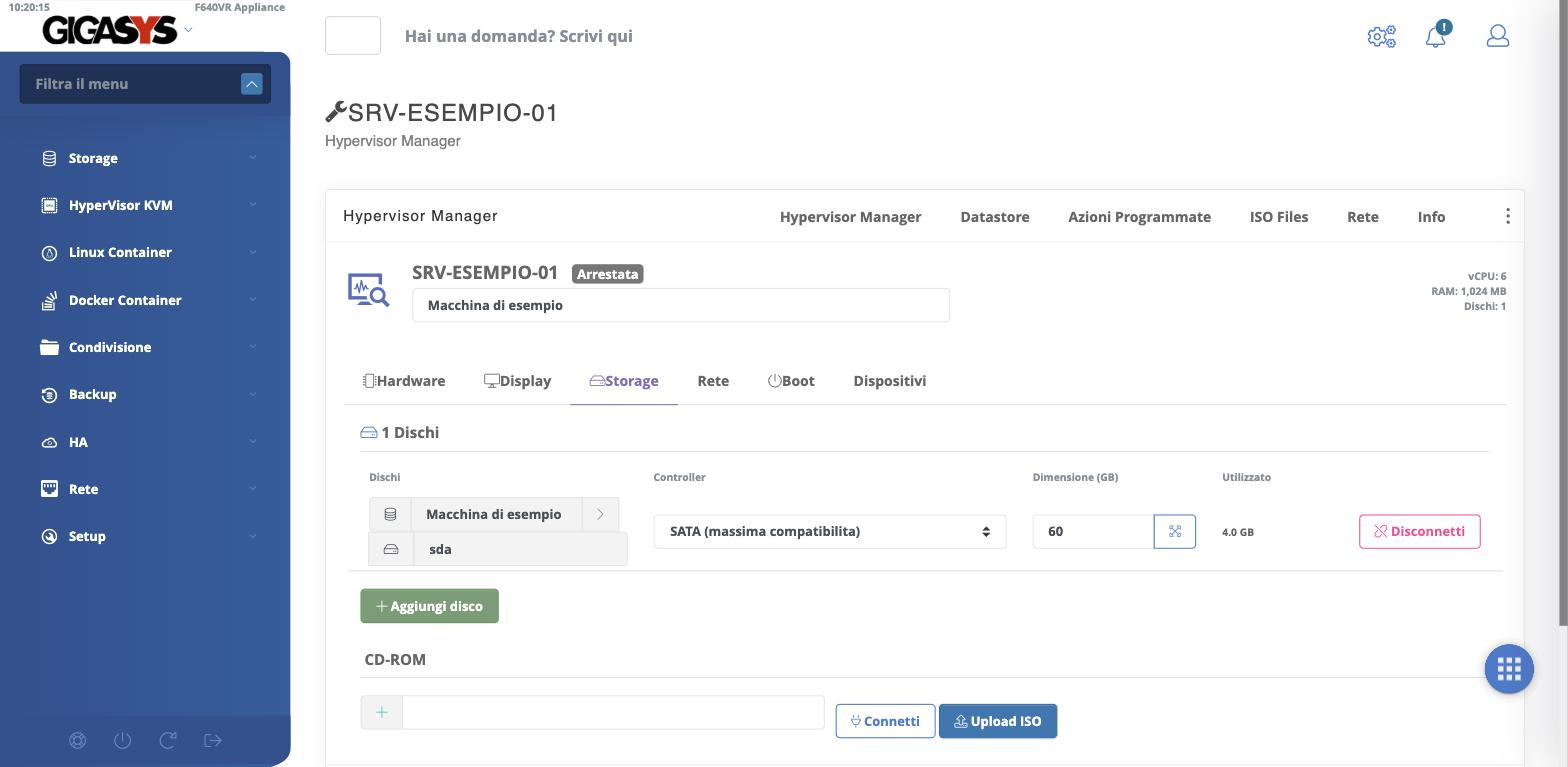Screen dimensions: 1568x767
Task: Click the power icon in sidebar footer
Action: 123,741
